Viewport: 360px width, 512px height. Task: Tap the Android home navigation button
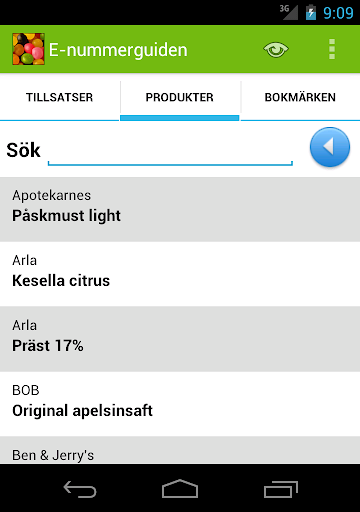180,489
